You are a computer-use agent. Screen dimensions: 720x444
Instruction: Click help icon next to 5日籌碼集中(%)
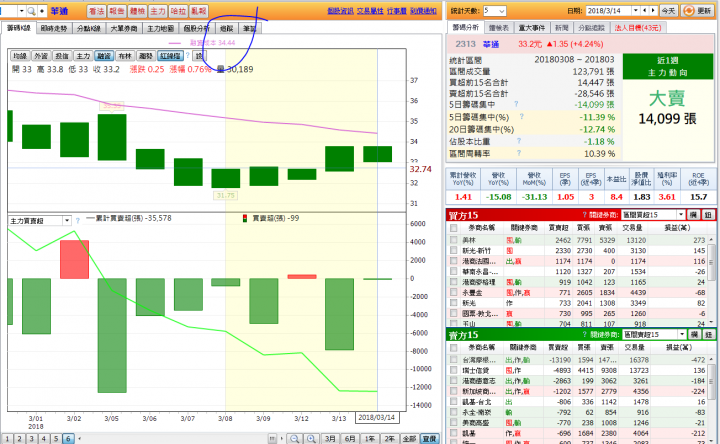pos(522,117)
